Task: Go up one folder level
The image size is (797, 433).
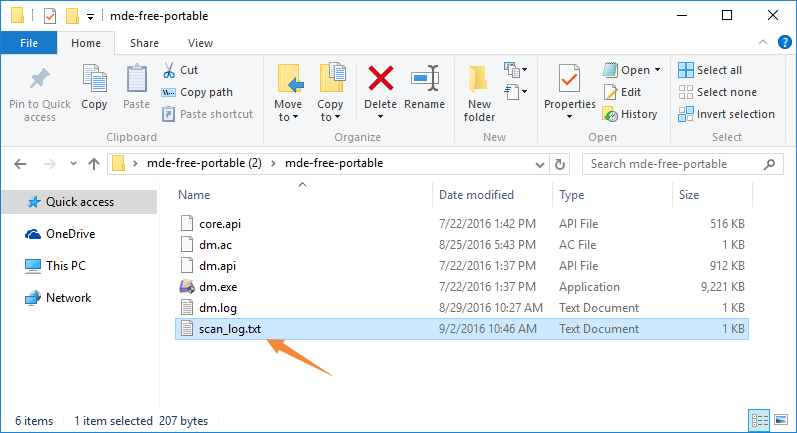Action: [94, 164]
